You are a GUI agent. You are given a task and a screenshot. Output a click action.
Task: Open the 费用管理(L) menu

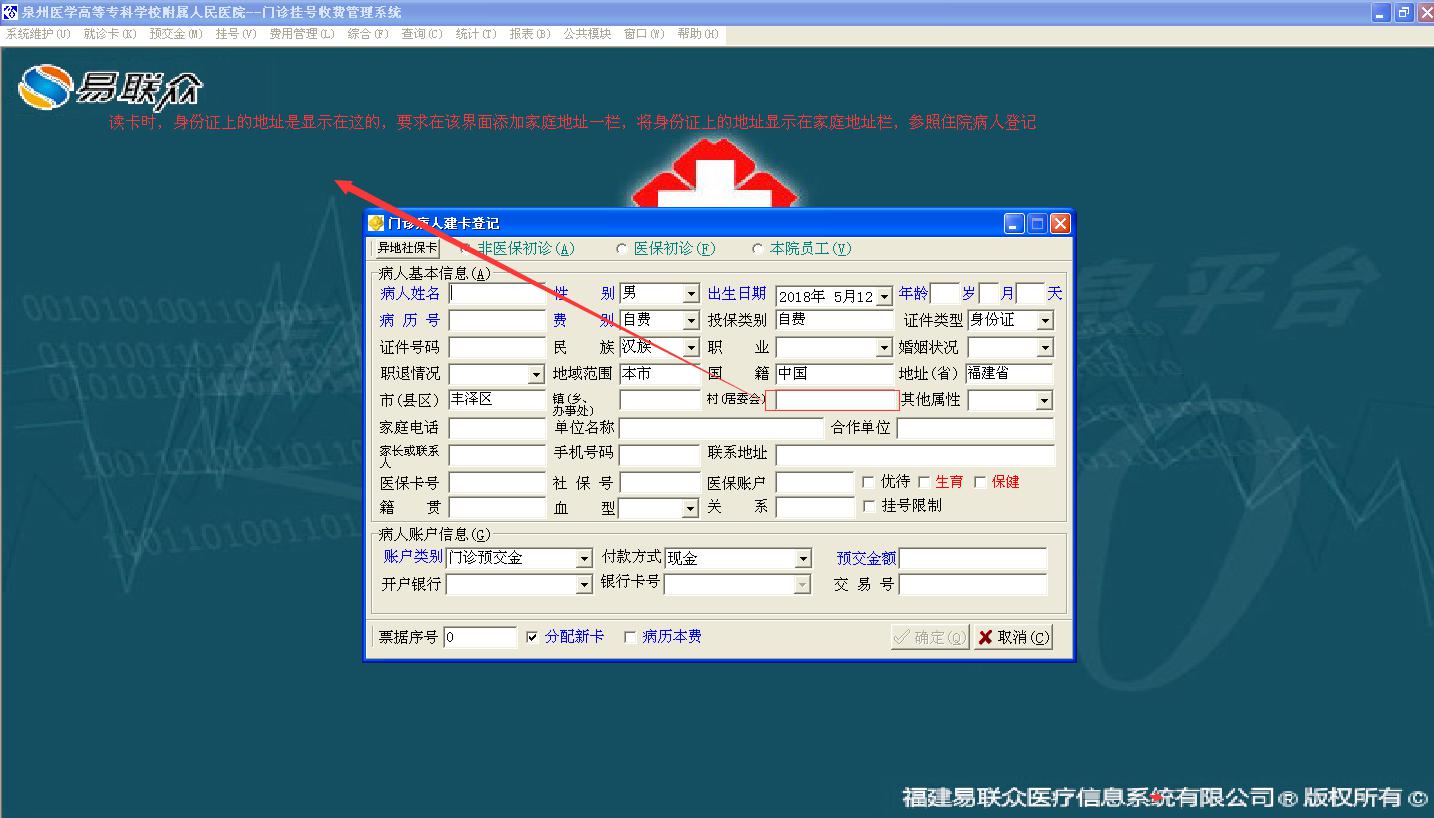coord(302,34)
